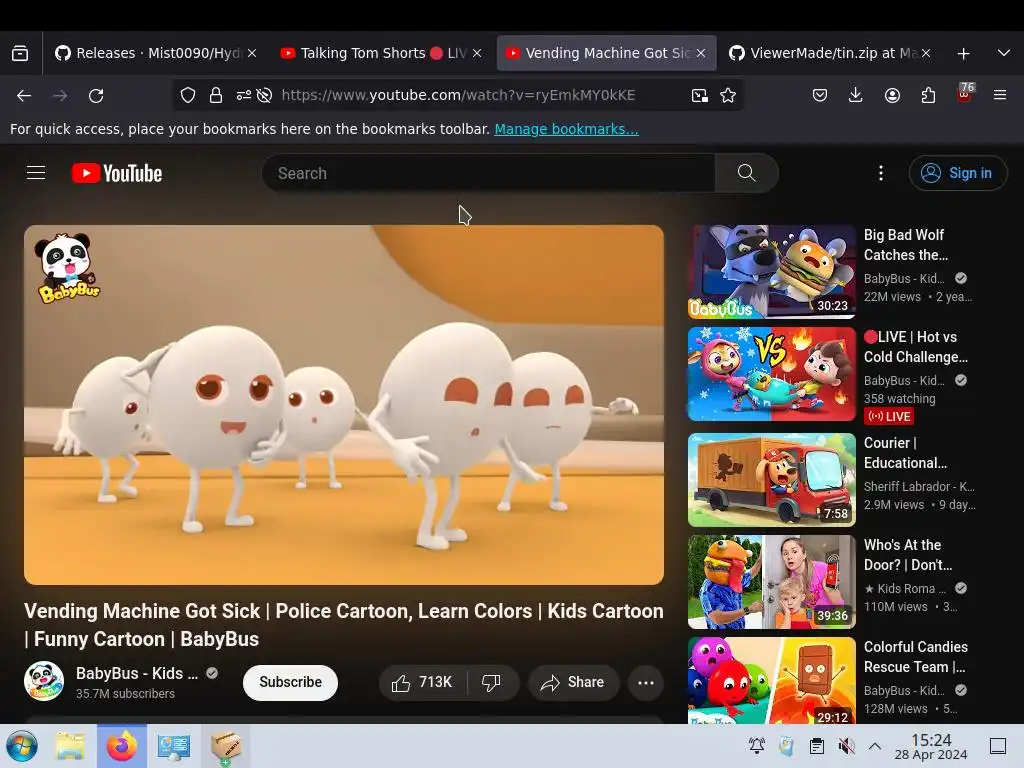This screenshot has height=768, width=1024.
Task: Subscribe to BabyBus channel
Action: coord(291,682)
